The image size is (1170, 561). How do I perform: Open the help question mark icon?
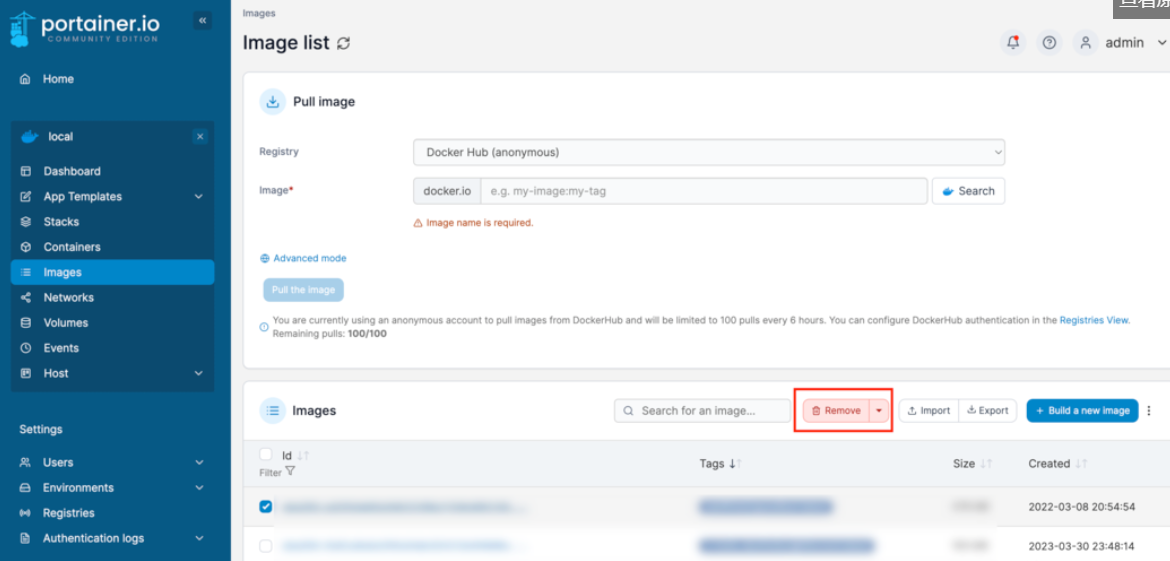coord(1049,43)
